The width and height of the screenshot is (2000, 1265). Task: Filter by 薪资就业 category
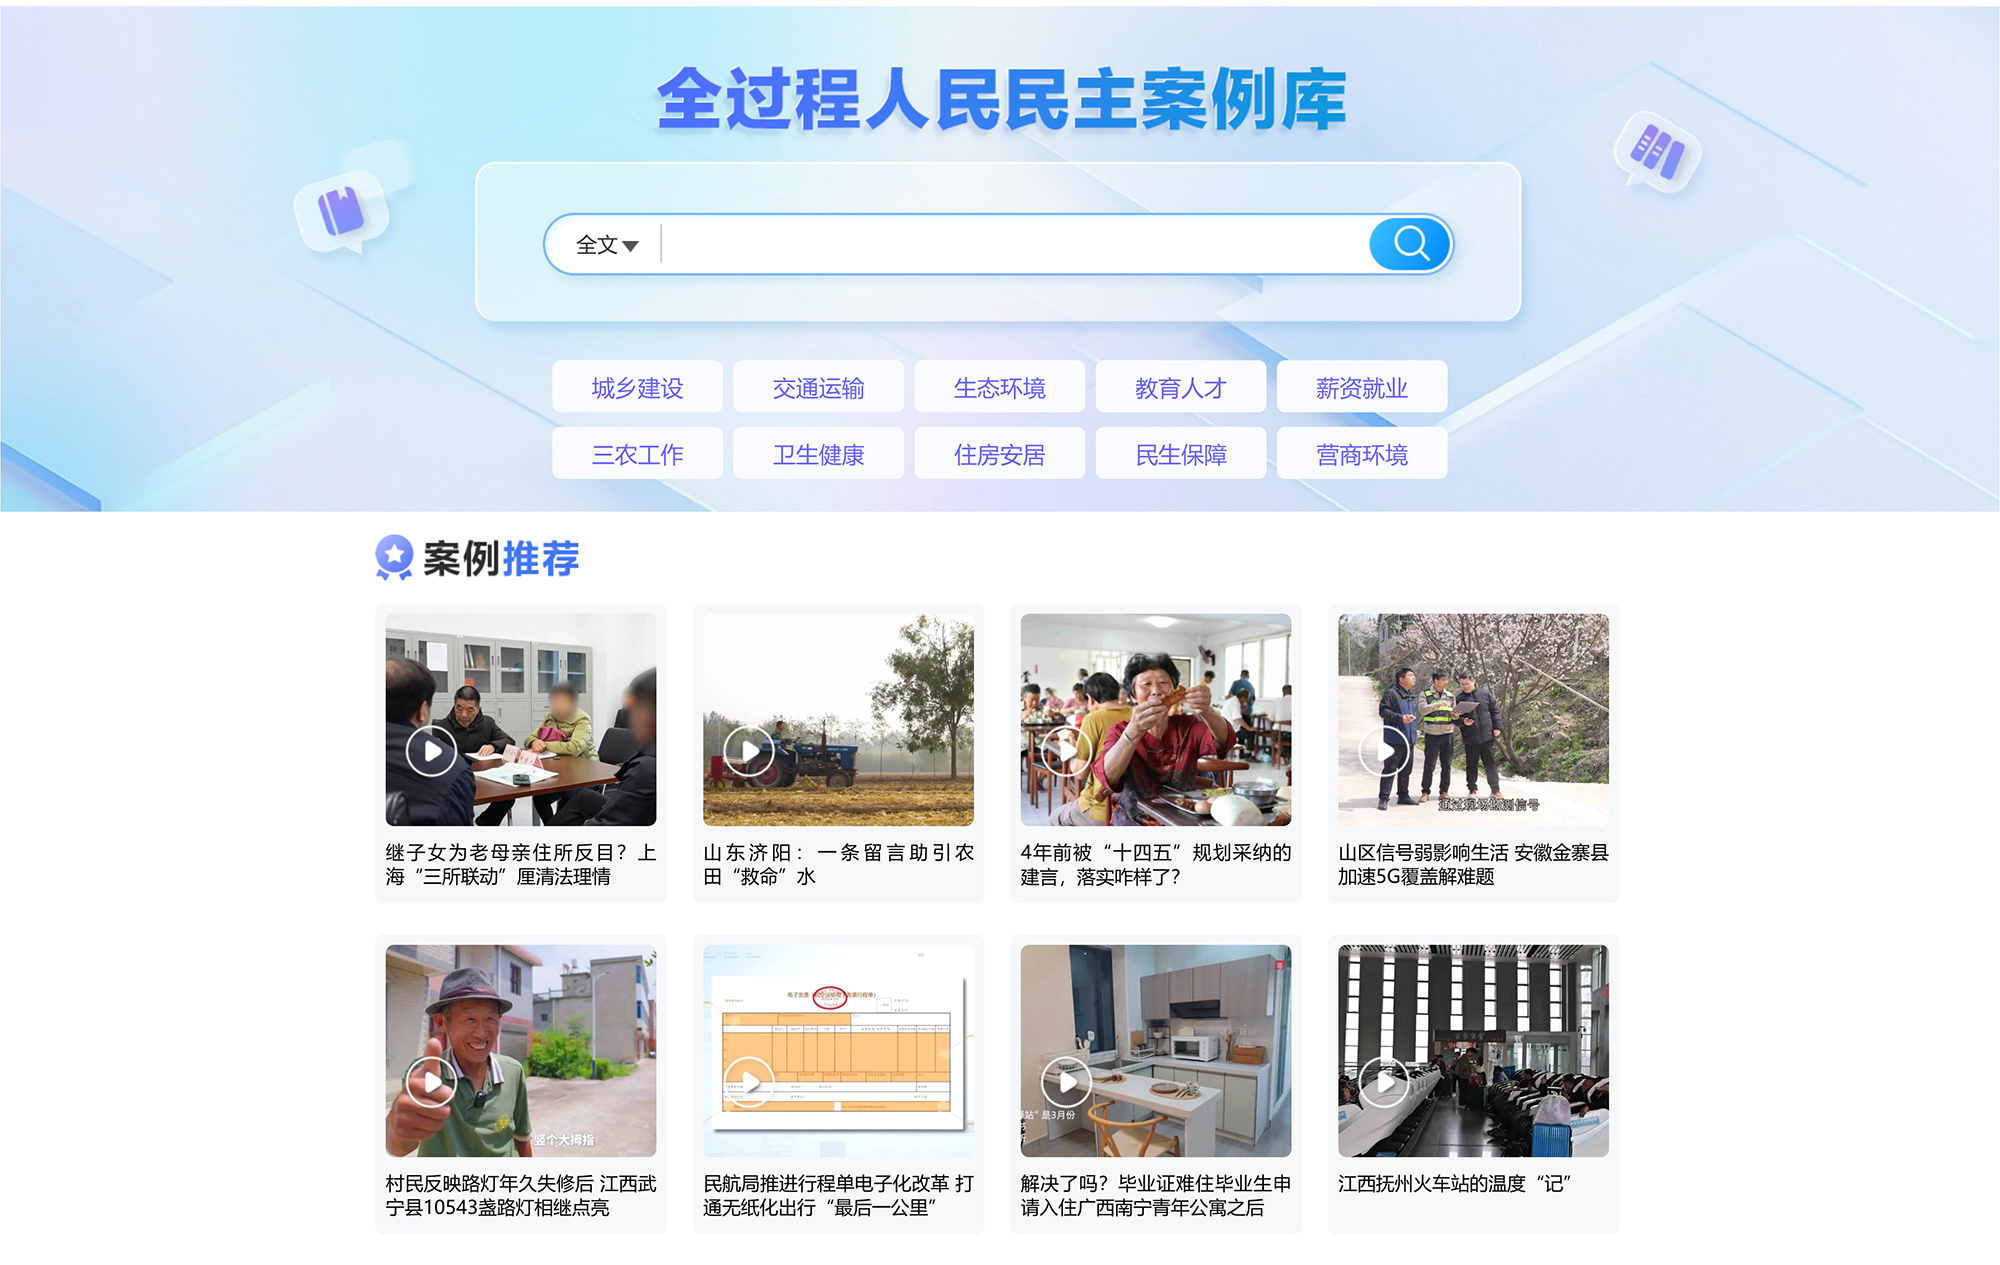click(x=1361, y=388)
